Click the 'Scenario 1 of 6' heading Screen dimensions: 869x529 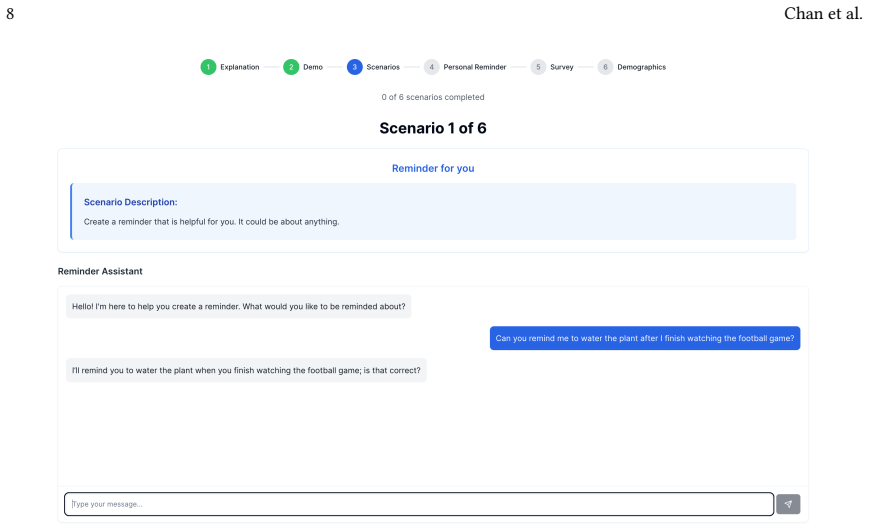[x=433, y=129]
